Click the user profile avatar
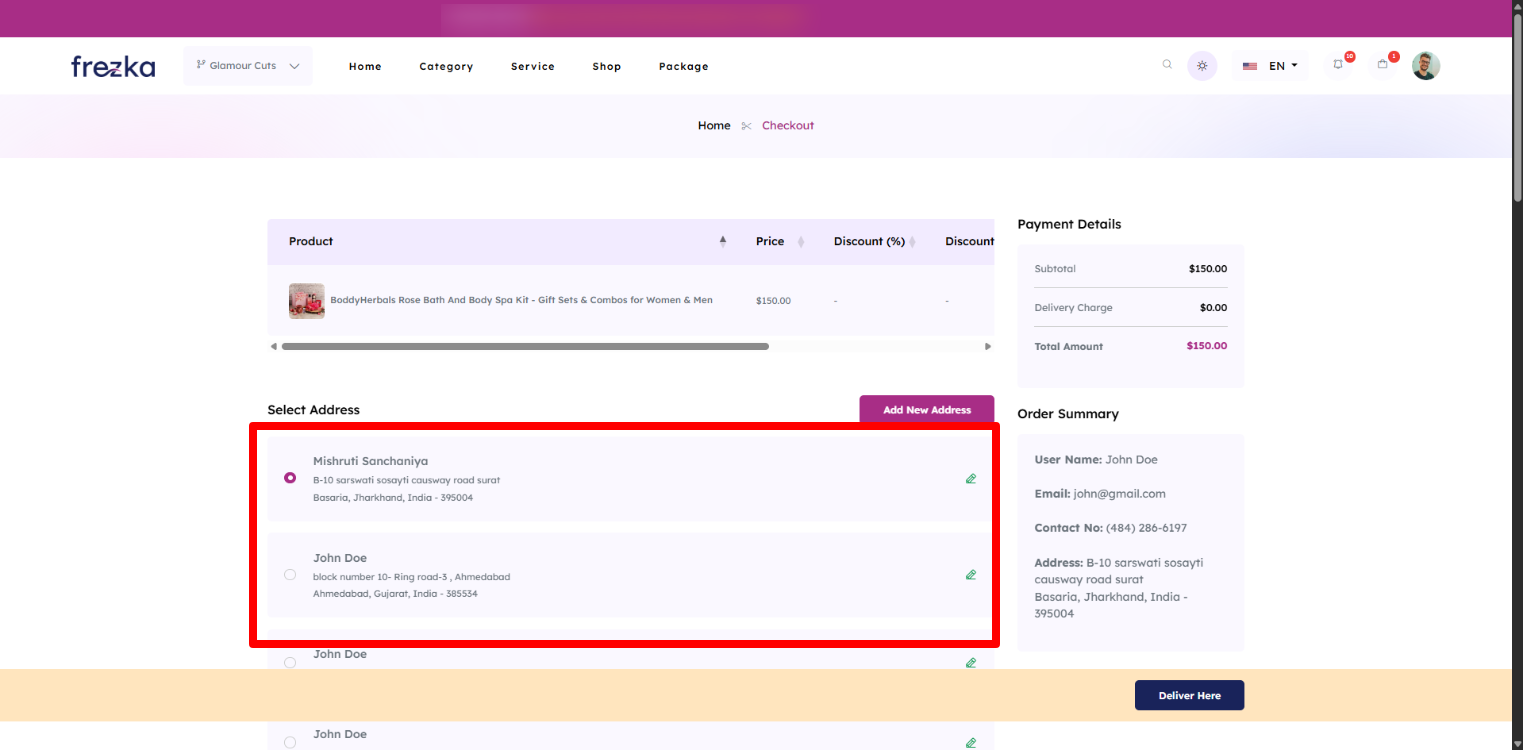This screenshot has height=750, width=1523. [x=1425, y=66]
